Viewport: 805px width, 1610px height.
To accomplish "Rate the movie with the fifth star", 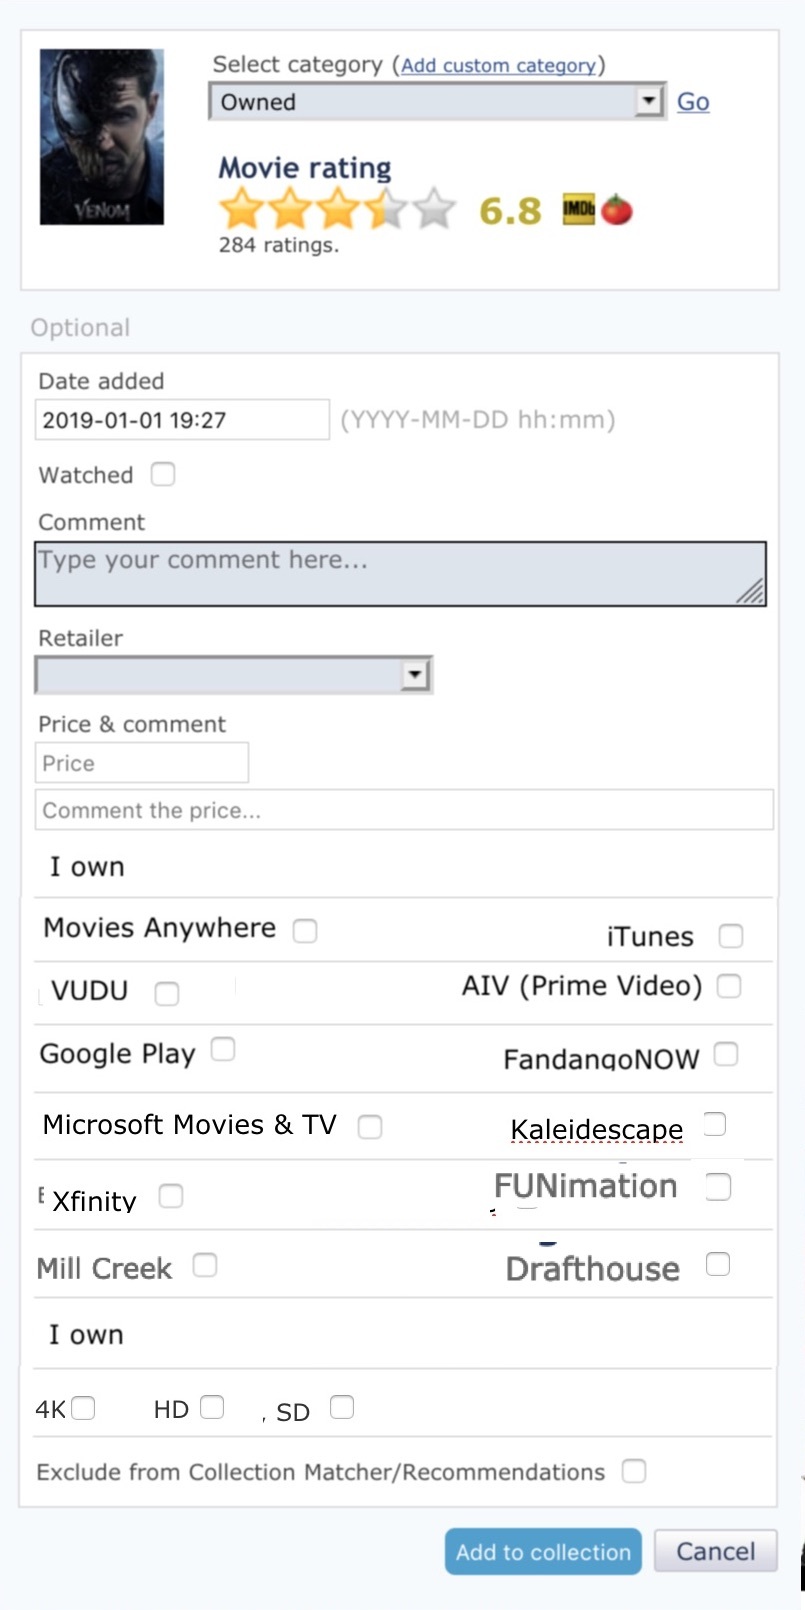I will pyautogui.click(x=433, y=209).
